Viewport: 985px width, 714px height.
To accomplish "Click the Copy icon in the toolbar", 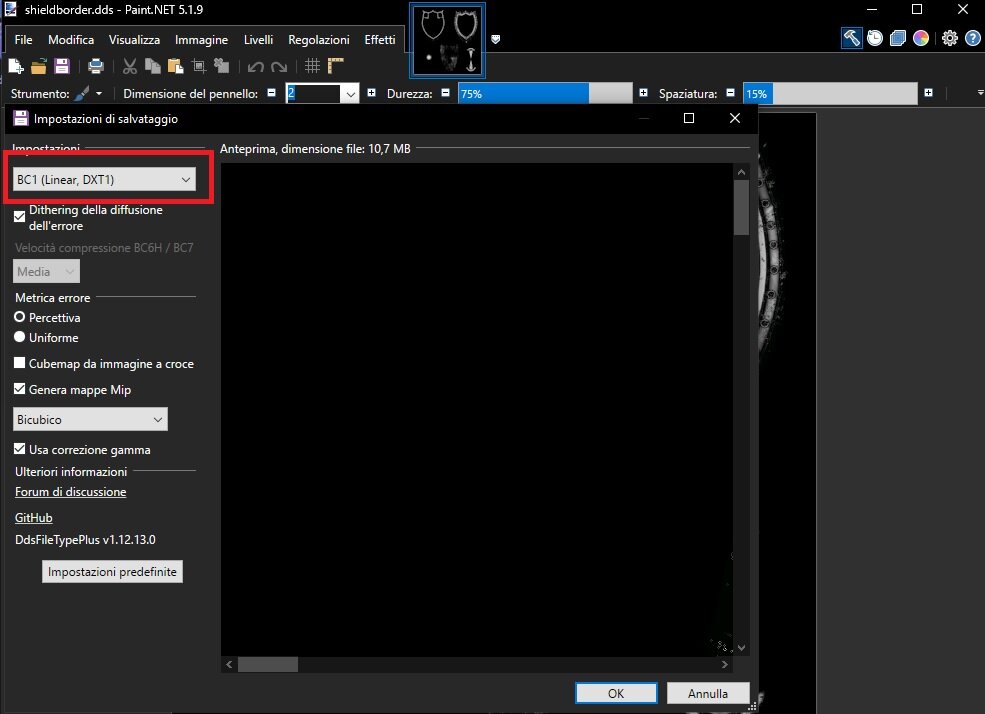I will click(153, 66).
